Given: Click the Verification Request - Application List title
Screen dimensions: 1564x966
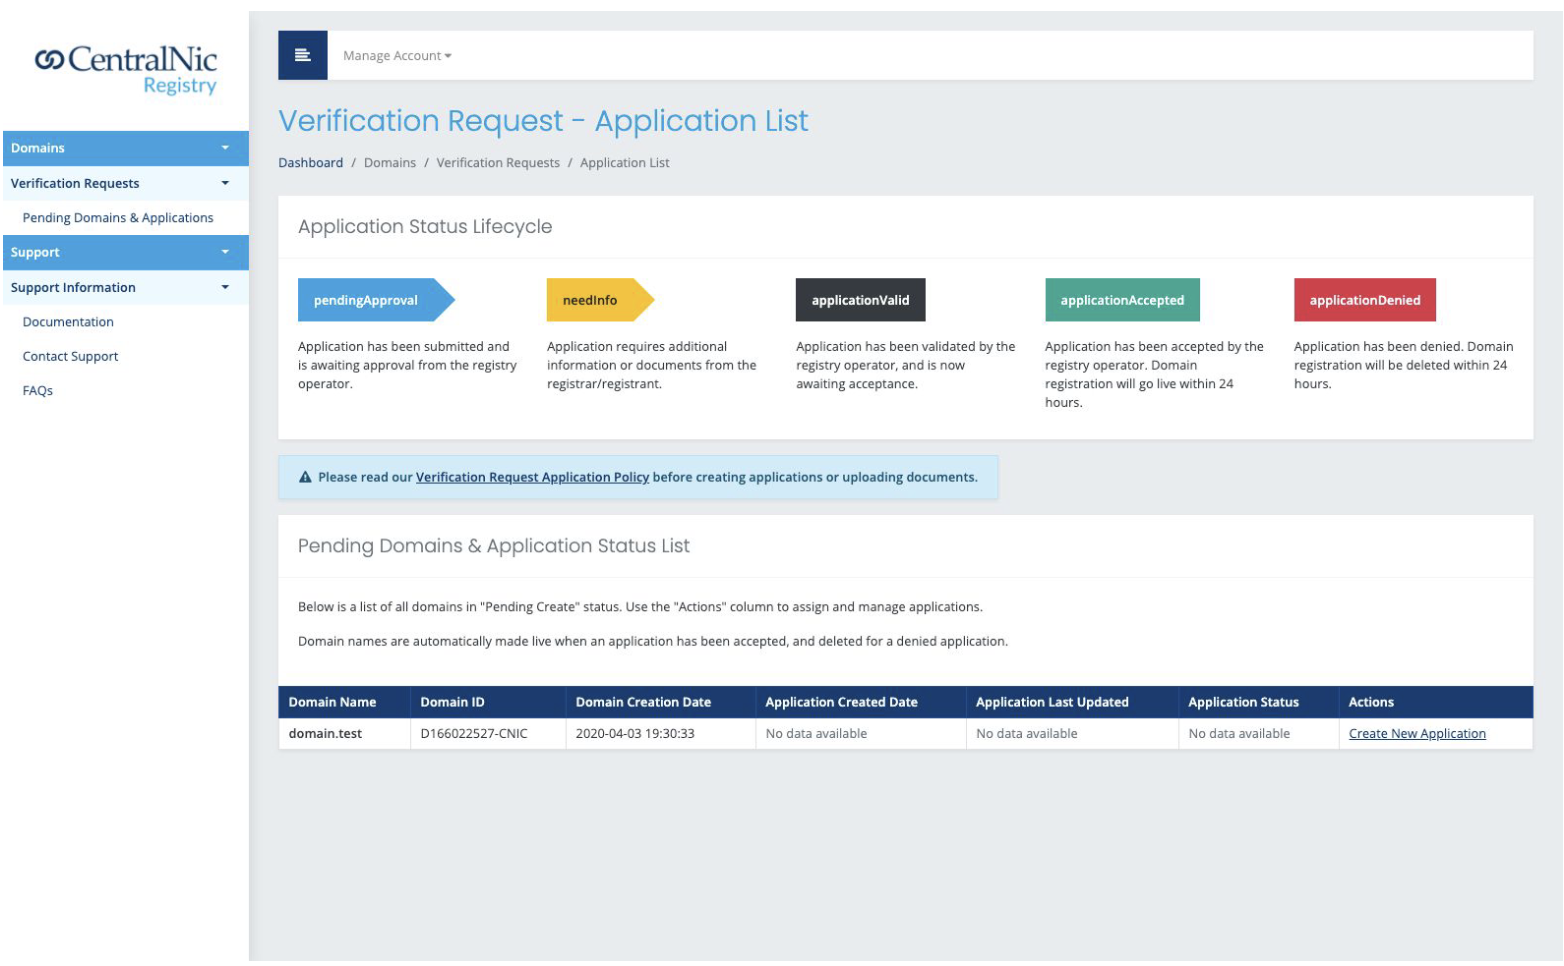Looking at the screenshot, I should pos(543,121).
